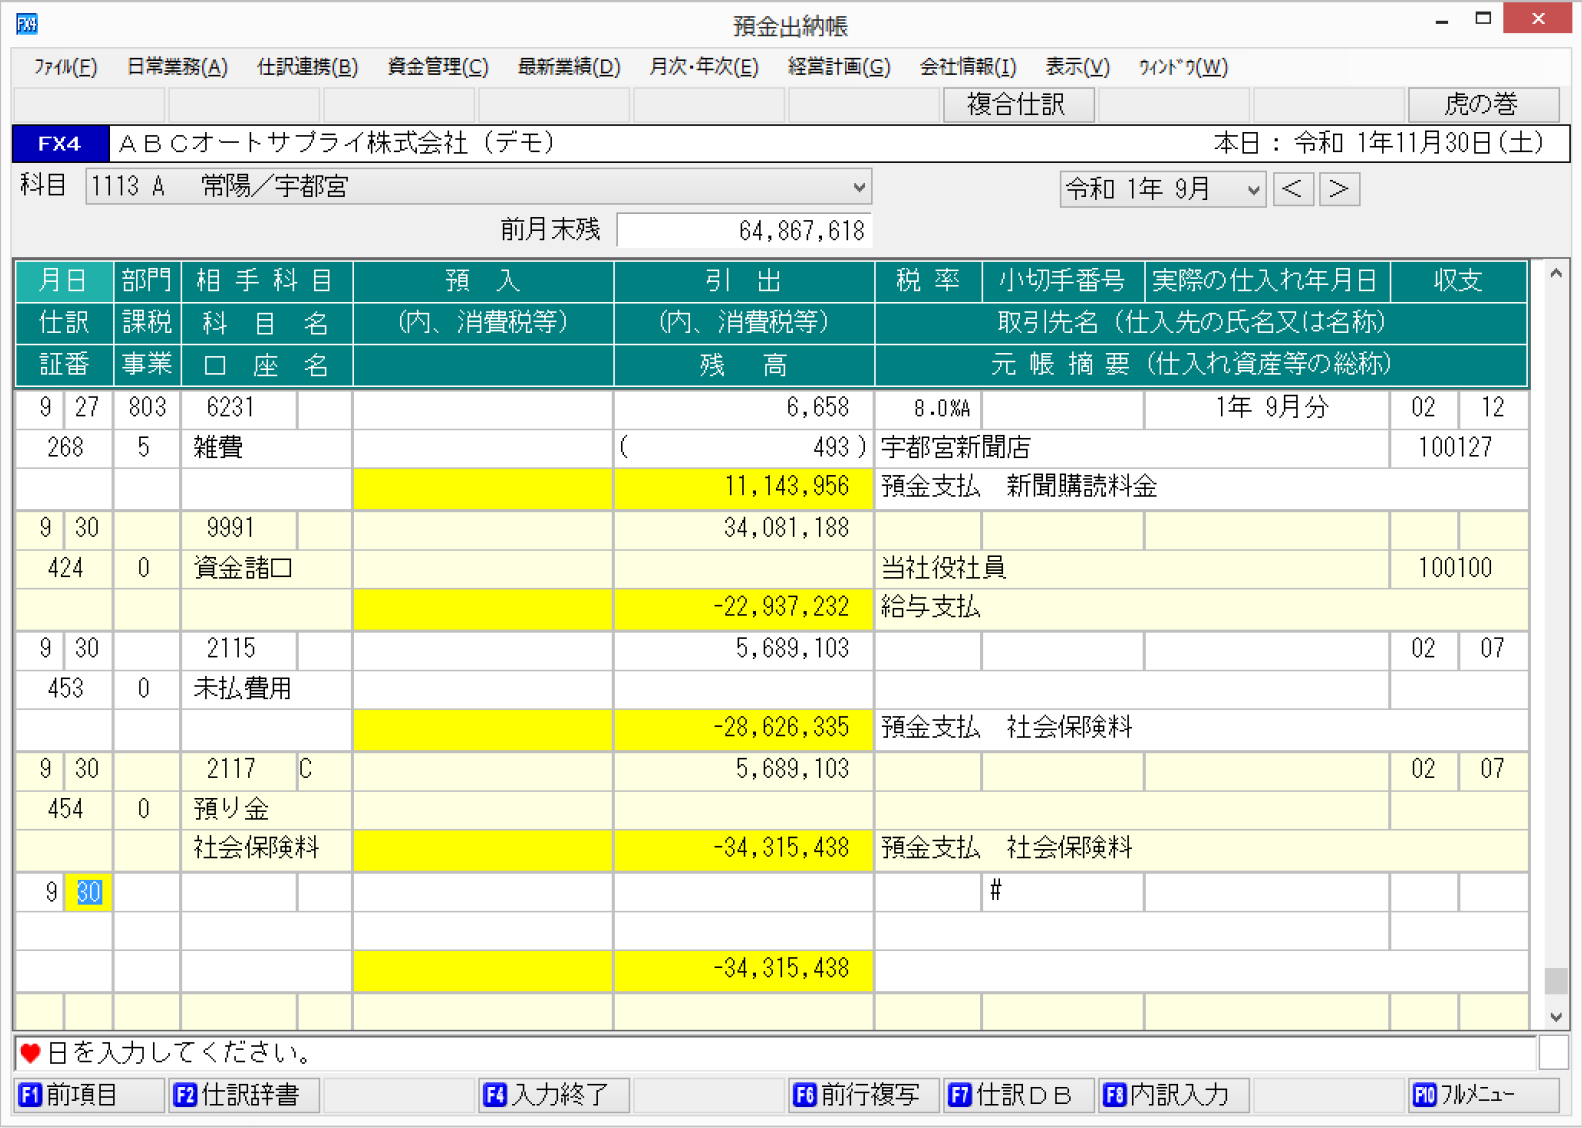Open the 月次・年次(E) menu
This screenshot has height=1128, width=1582.
[703, 67]
